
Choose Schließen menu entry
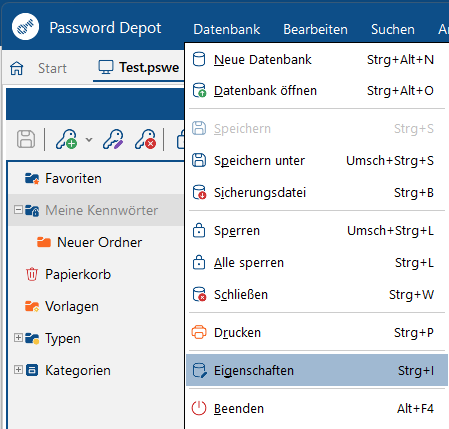(317, 295)
